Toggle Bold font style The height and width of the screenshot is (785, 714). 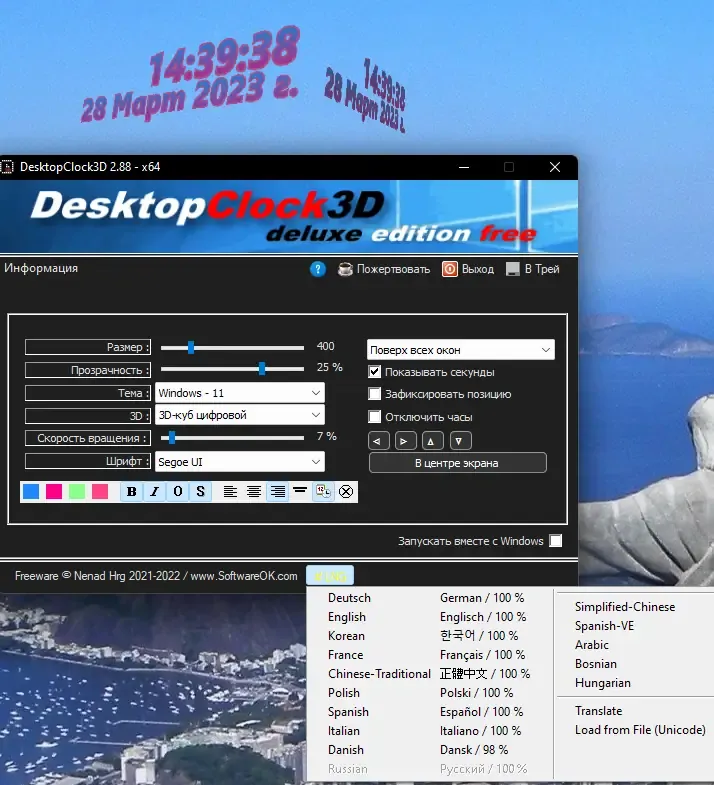[132, 492]
